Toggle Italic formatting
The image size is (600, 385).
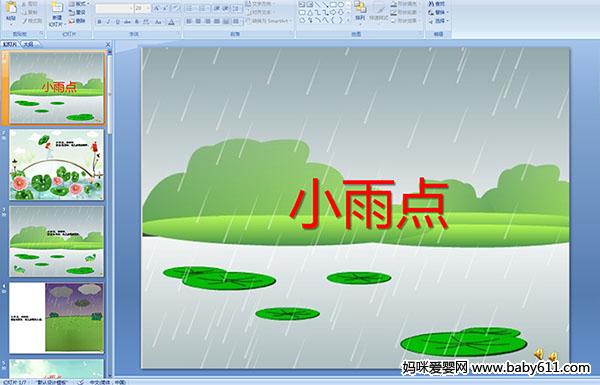click(x=109, y=22)
